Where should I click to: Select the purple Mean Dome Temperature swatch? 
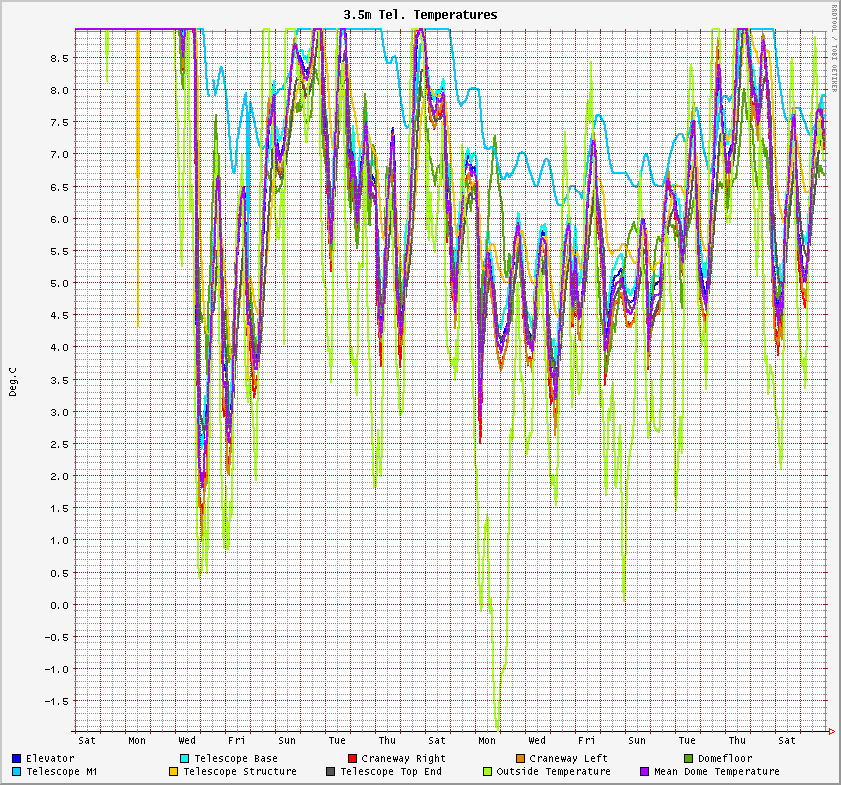click(644, 771)
